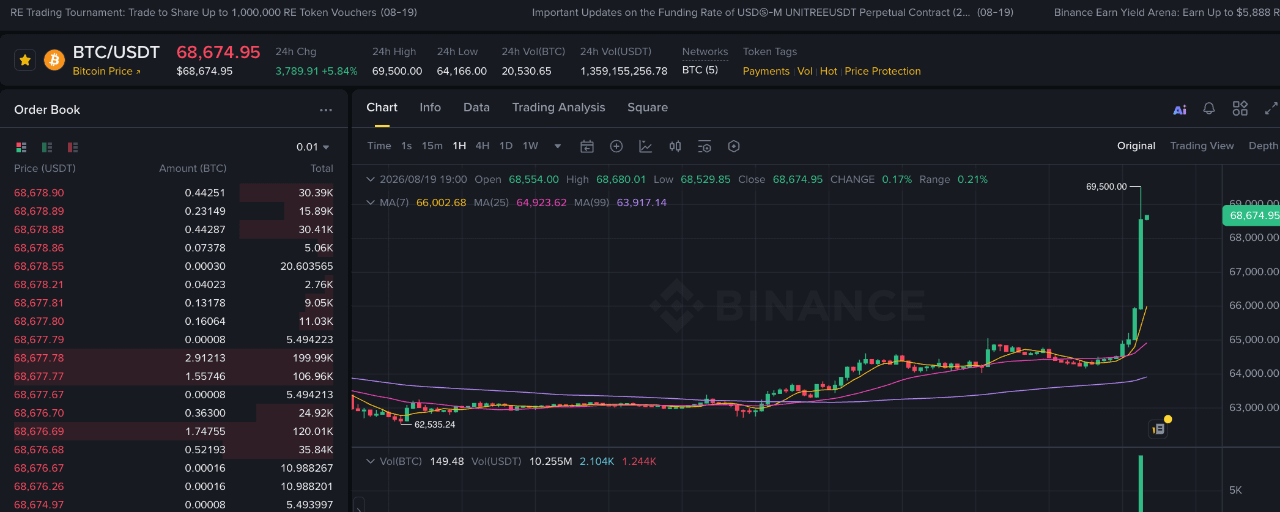Switch to the Chart tab
Image resolution: width=1280 pixels, height=512 pixels.
click(382, 107)
